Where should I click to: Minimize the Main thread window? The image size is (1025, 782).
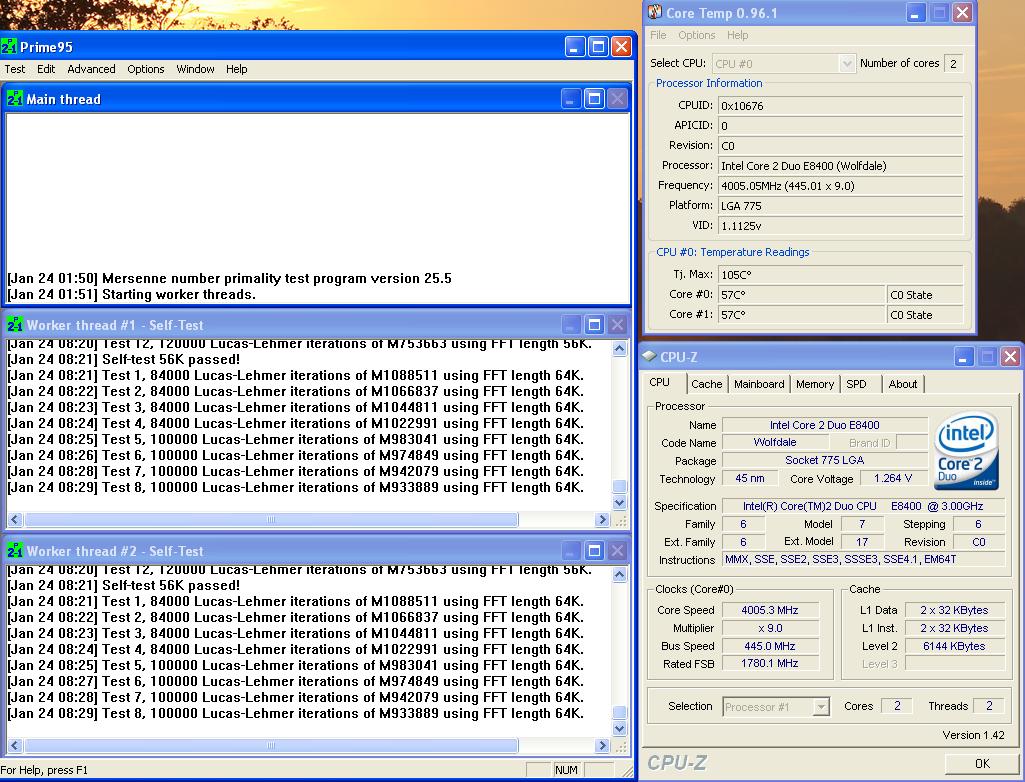[571, 99]
